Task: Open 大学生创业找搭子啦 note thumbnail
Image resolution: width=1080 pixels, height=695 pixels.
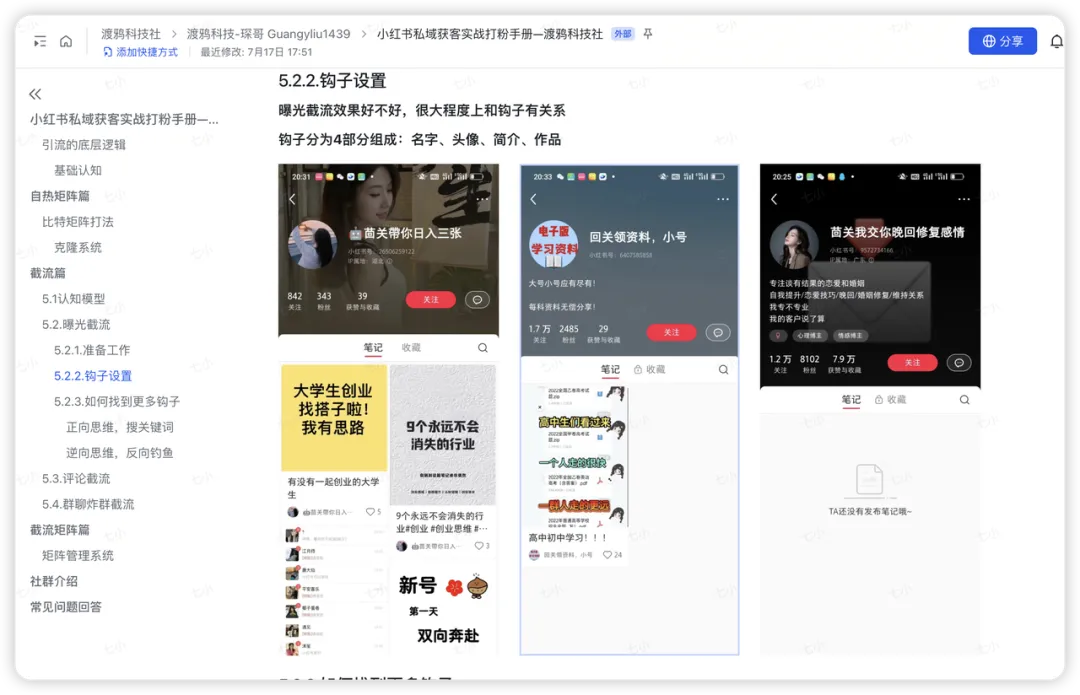Action: [x=334, y=417]
